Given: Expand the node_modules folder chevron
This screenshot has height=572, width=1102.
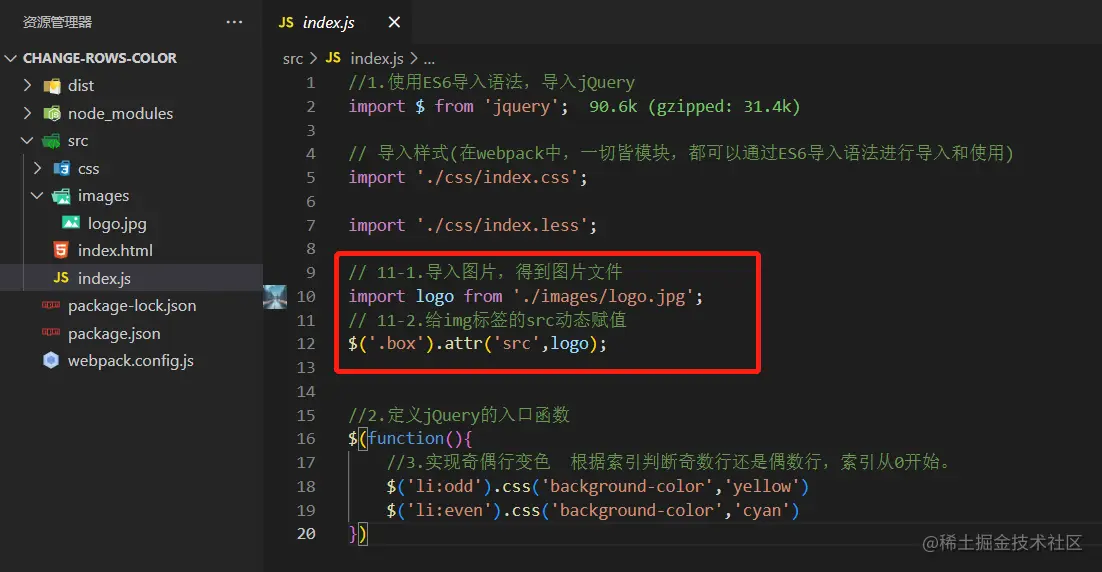Looking at the screenshot, I should point(27,112).
